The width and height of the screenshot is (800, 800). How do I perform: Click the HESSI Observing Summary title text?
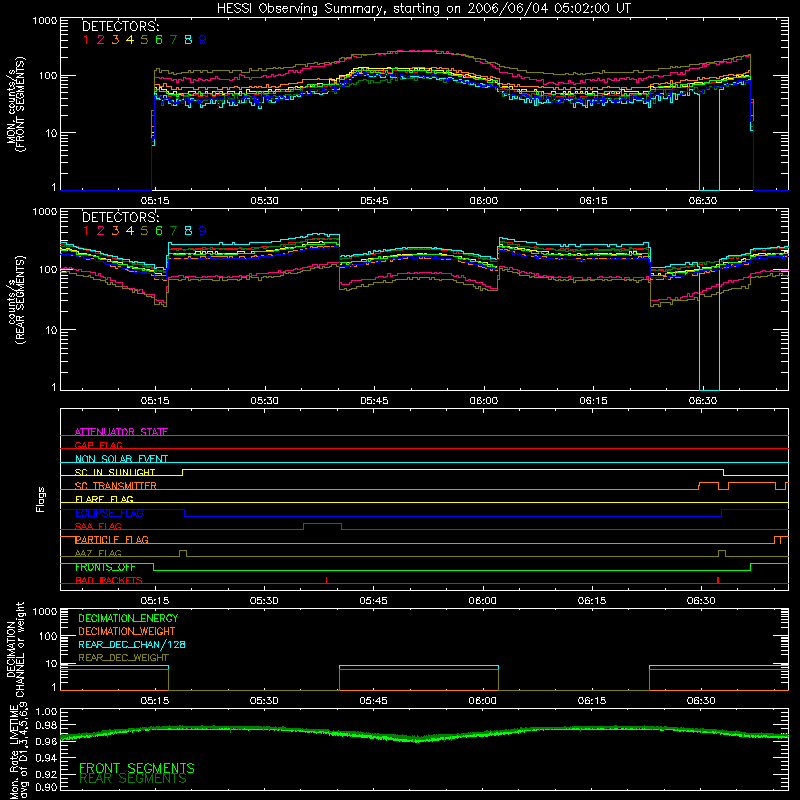pyautogui.click(x=424, y=9)
